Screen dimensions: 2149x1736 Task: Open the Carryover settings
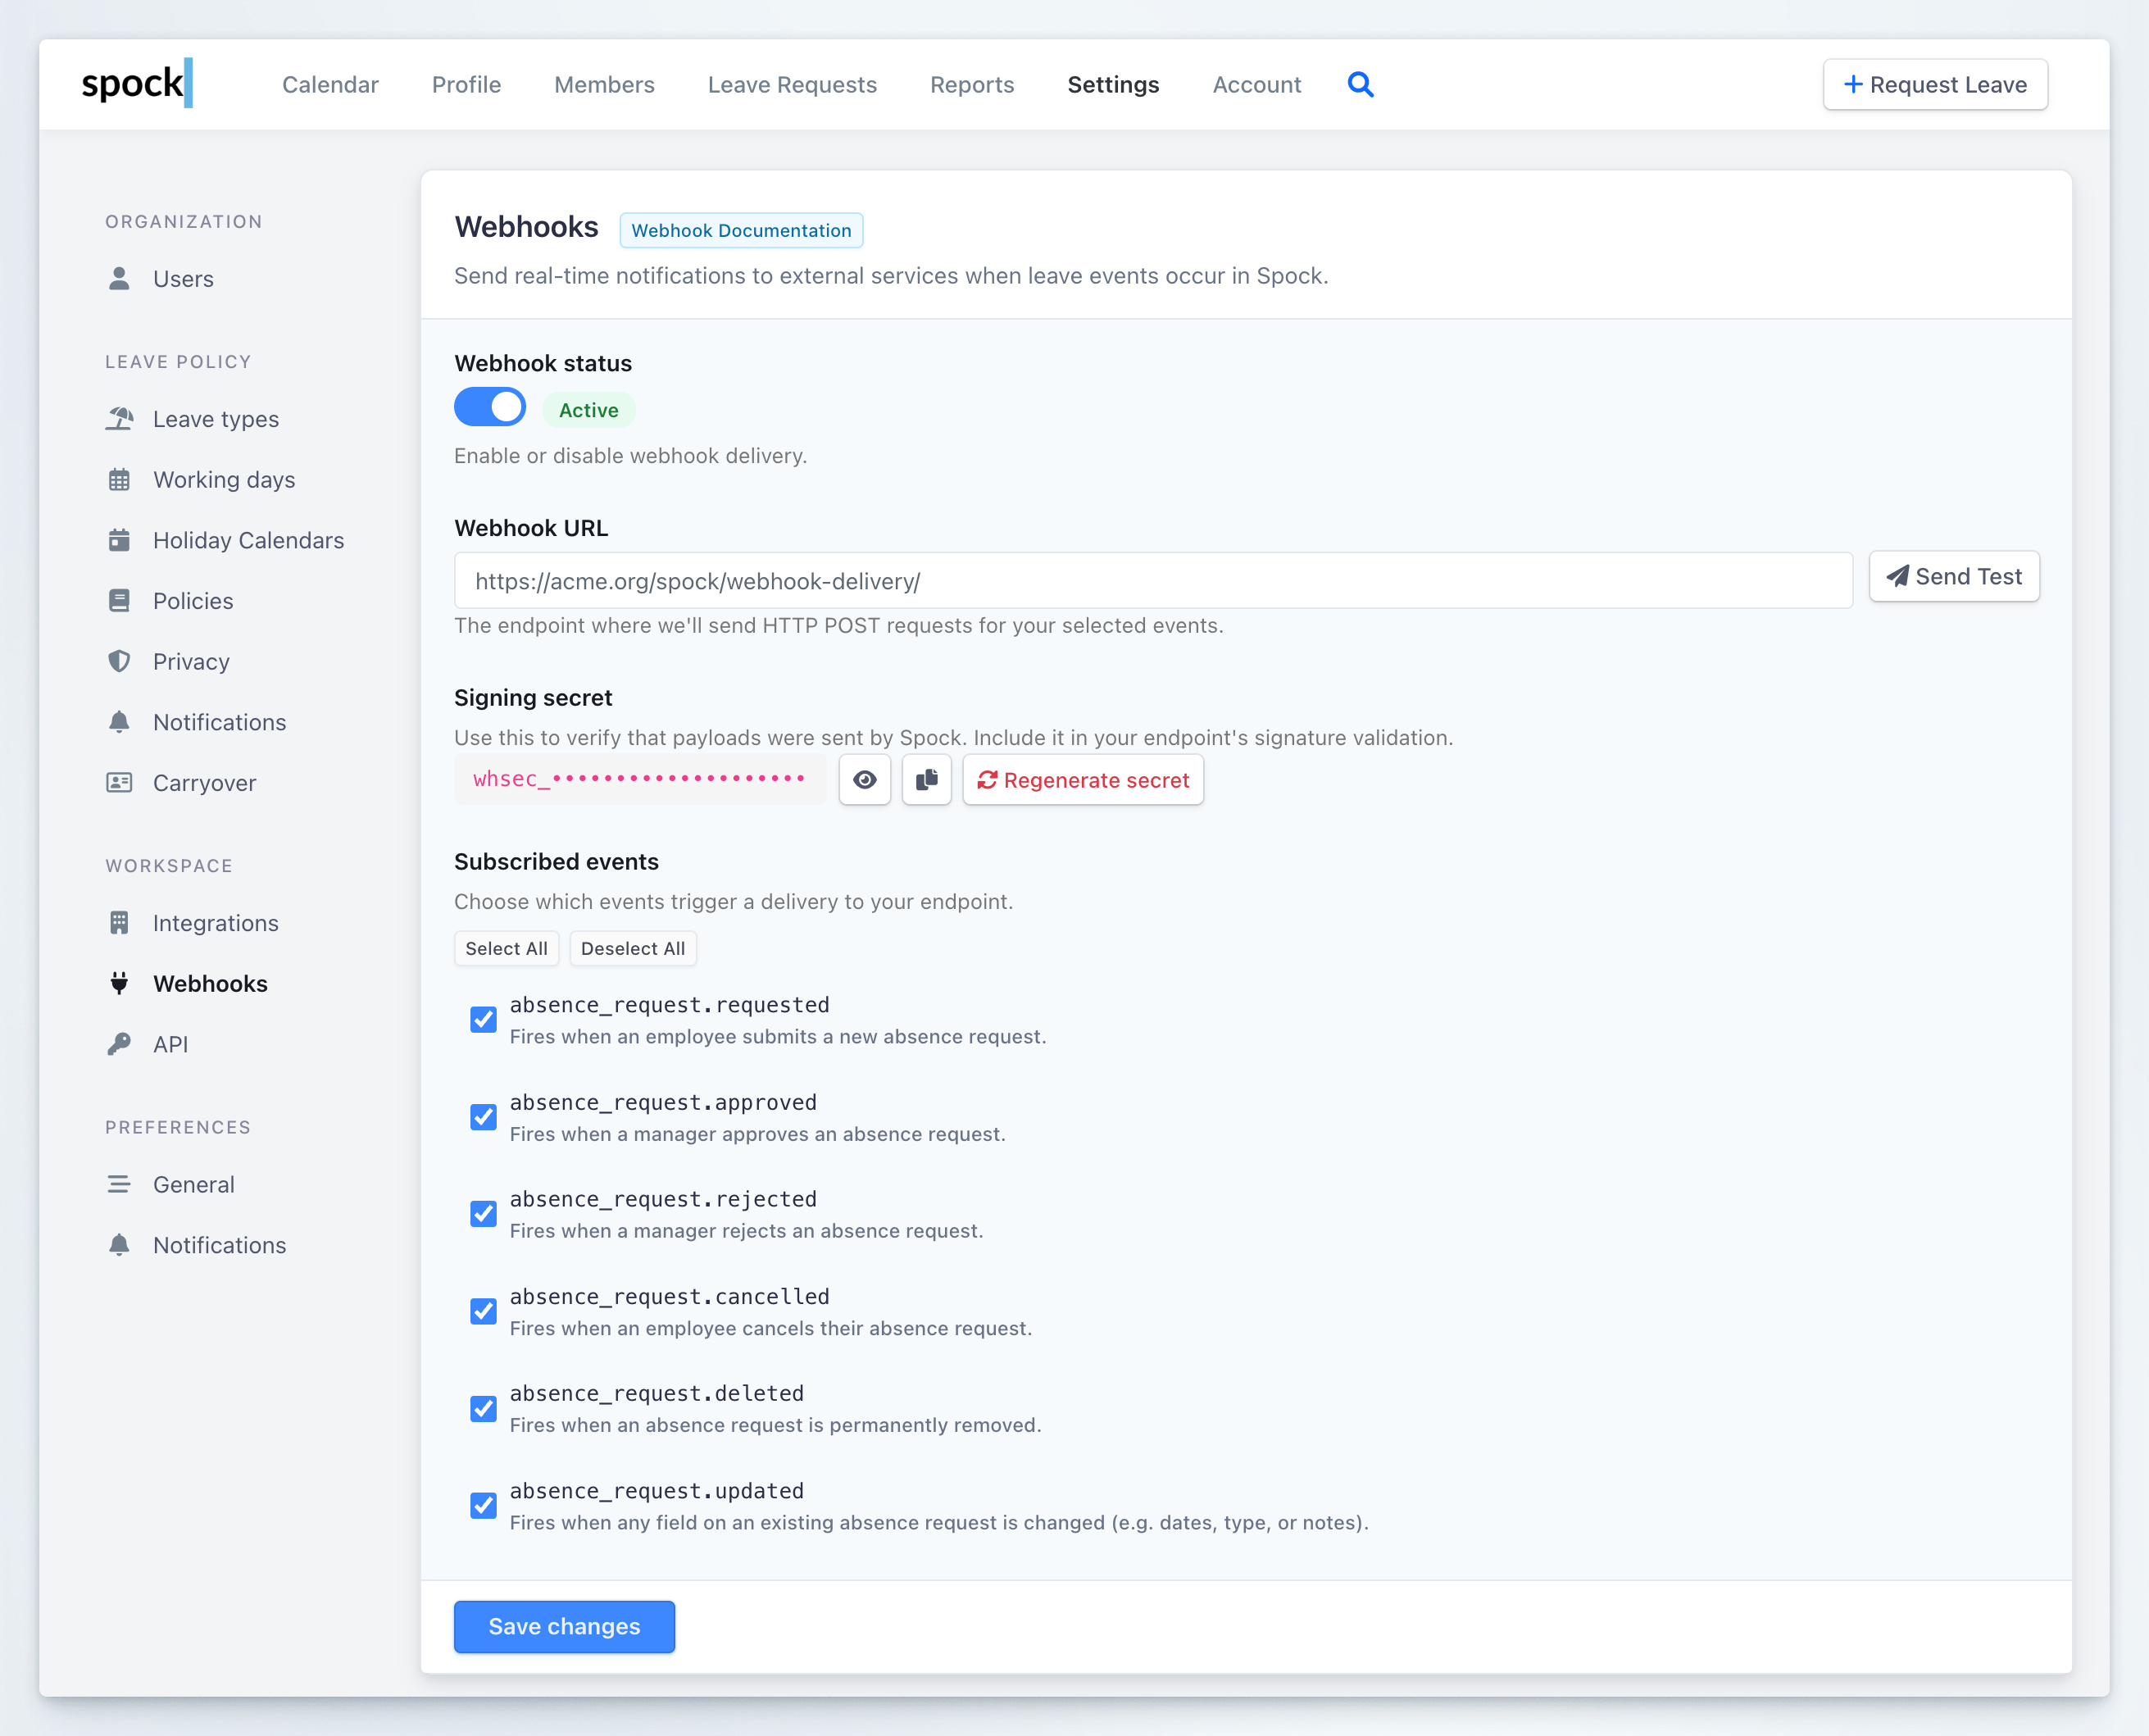(x=204, y=783)
